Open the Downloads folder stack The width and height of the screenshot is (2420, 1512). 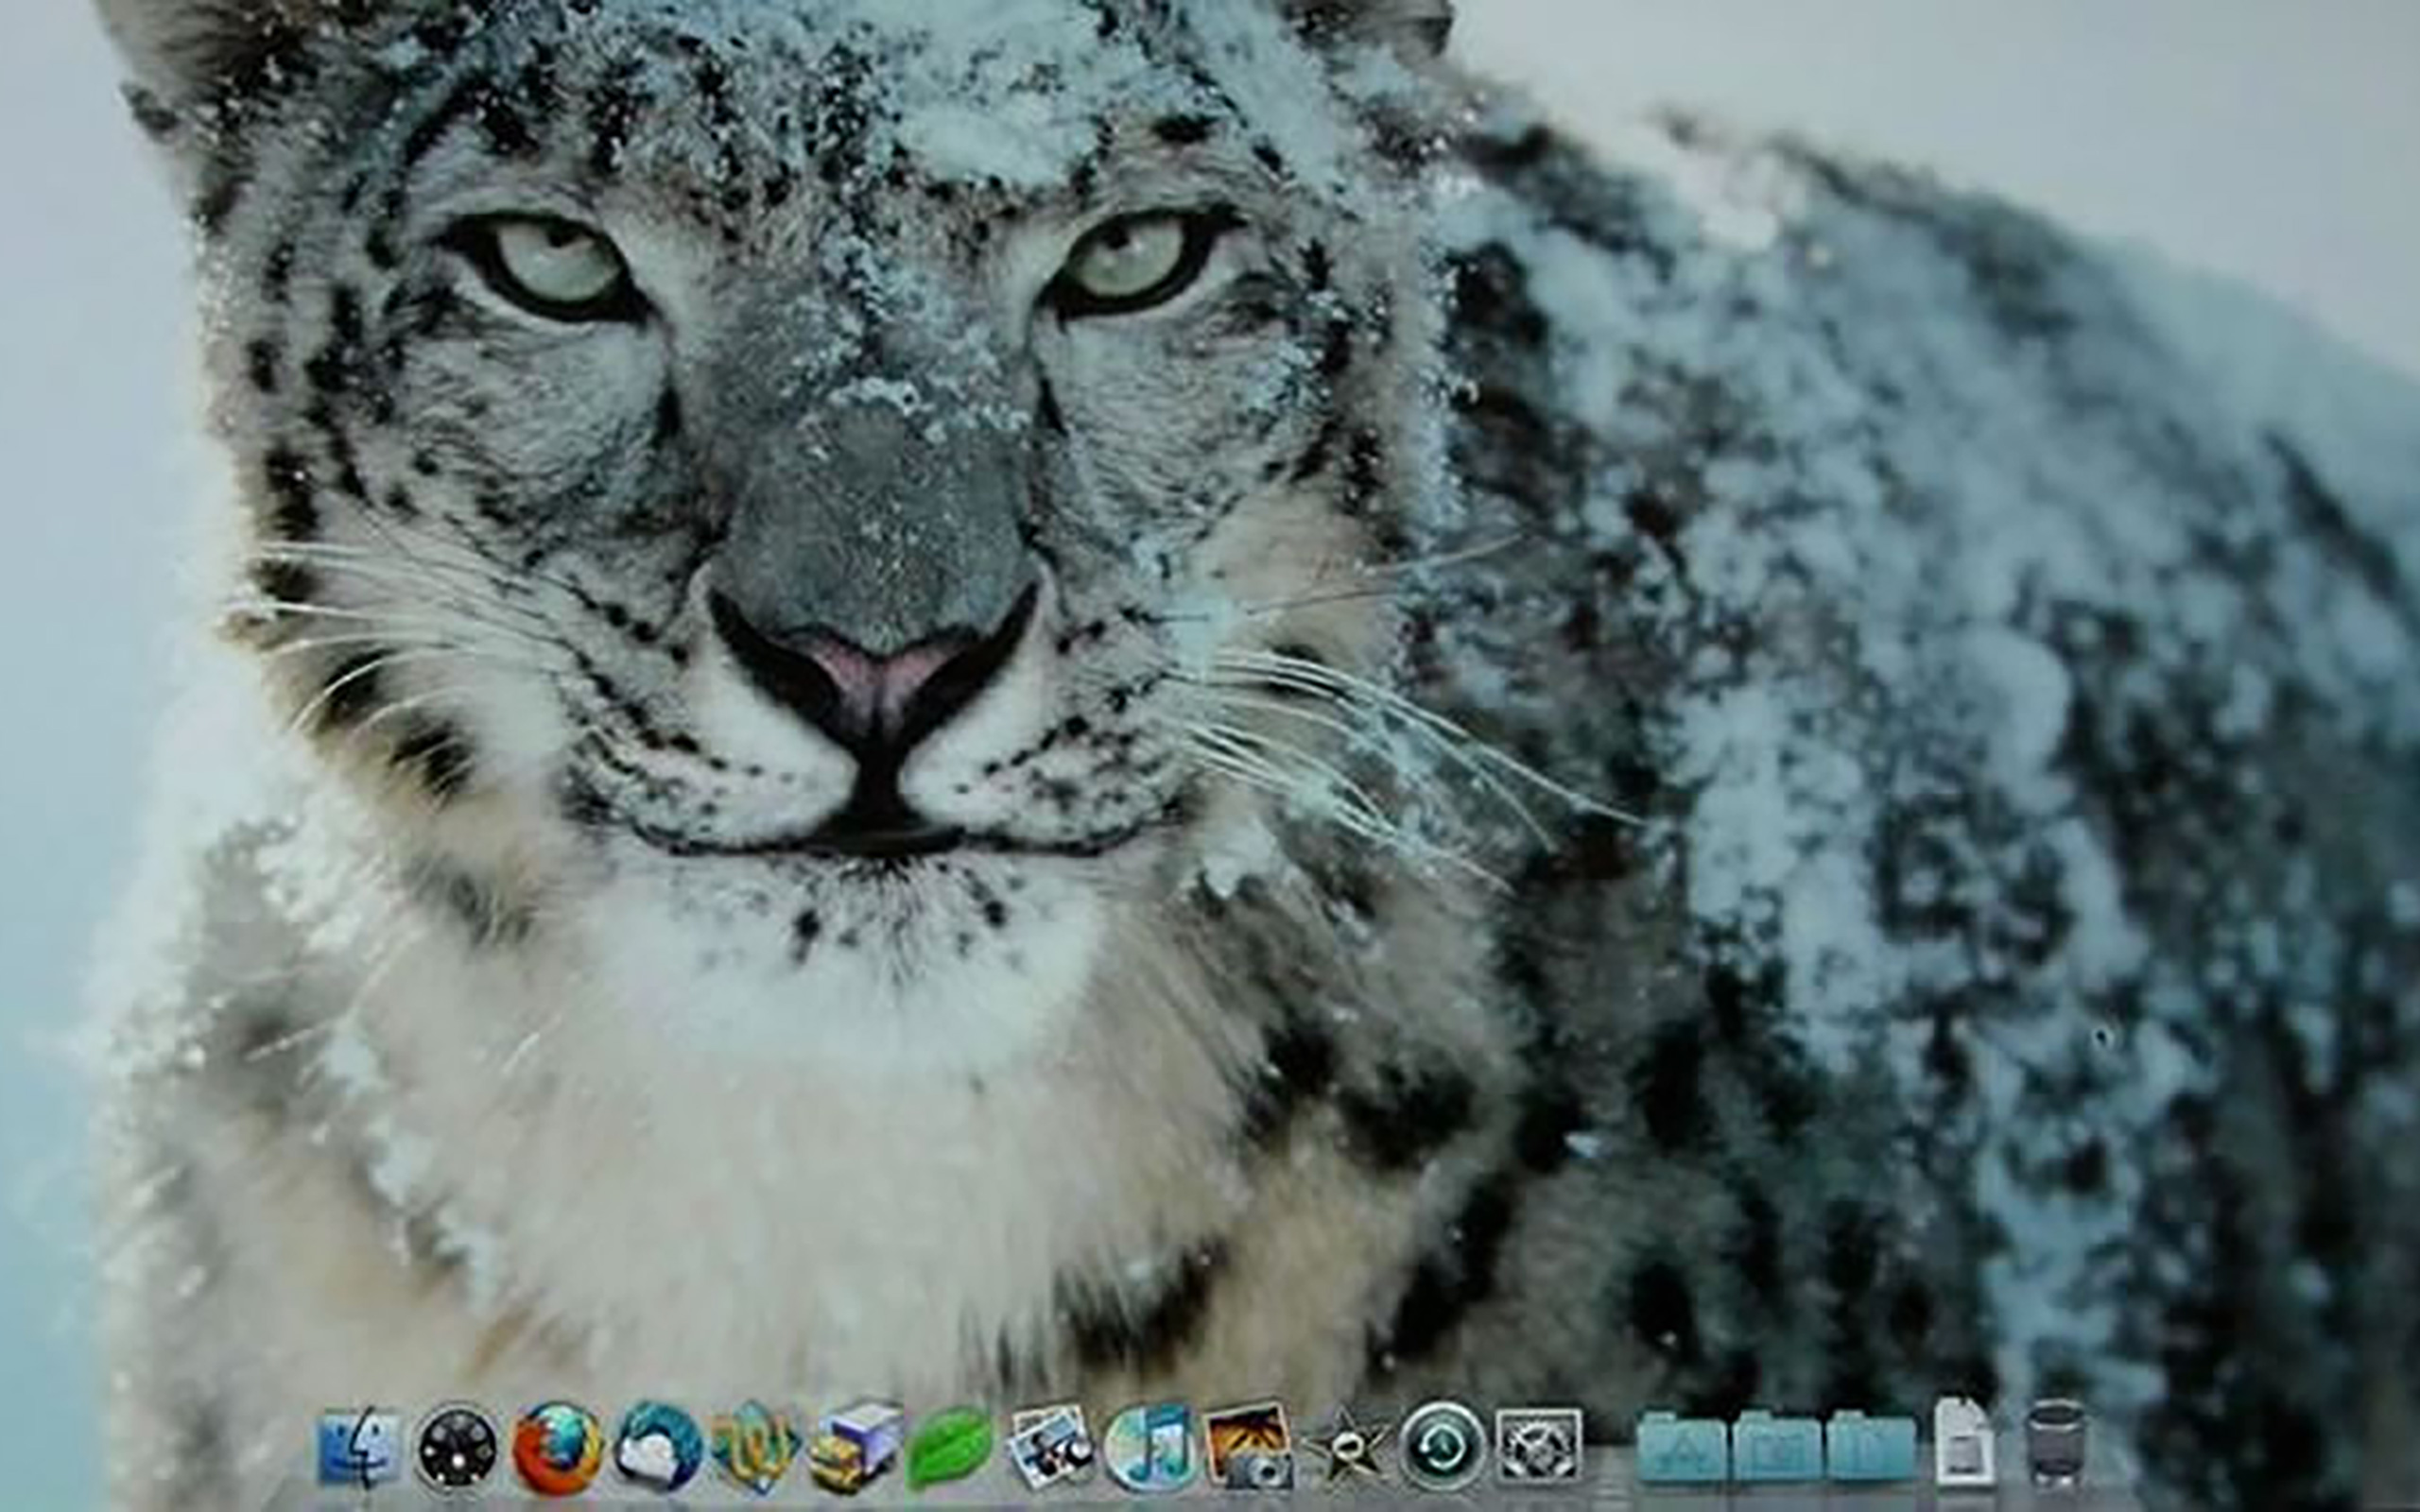(1871, 1447)
